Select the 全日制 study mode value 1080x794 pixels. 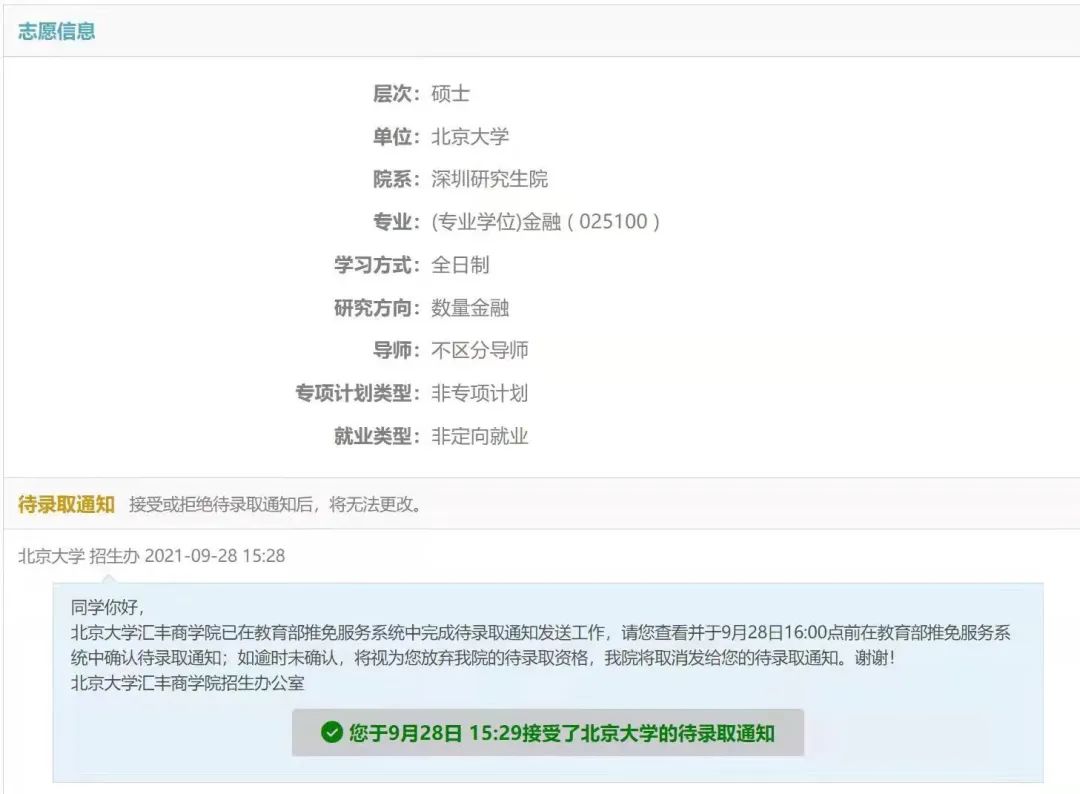point(460,264)
